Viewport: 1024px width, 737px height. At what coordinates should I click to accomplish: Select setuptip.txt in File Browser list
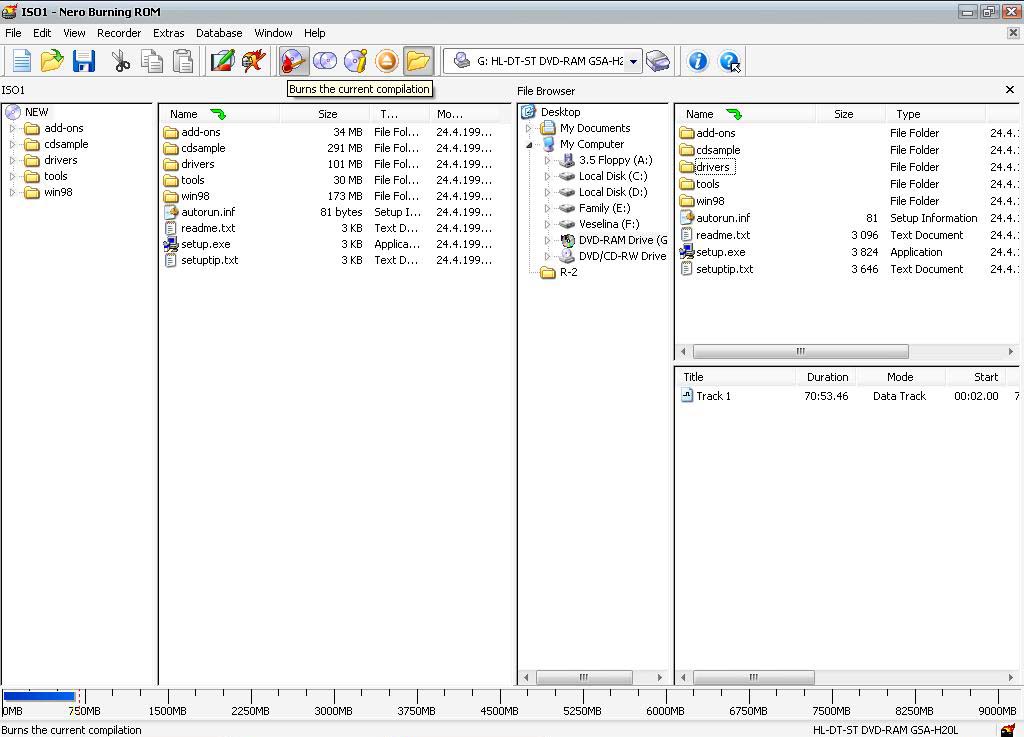724,269
